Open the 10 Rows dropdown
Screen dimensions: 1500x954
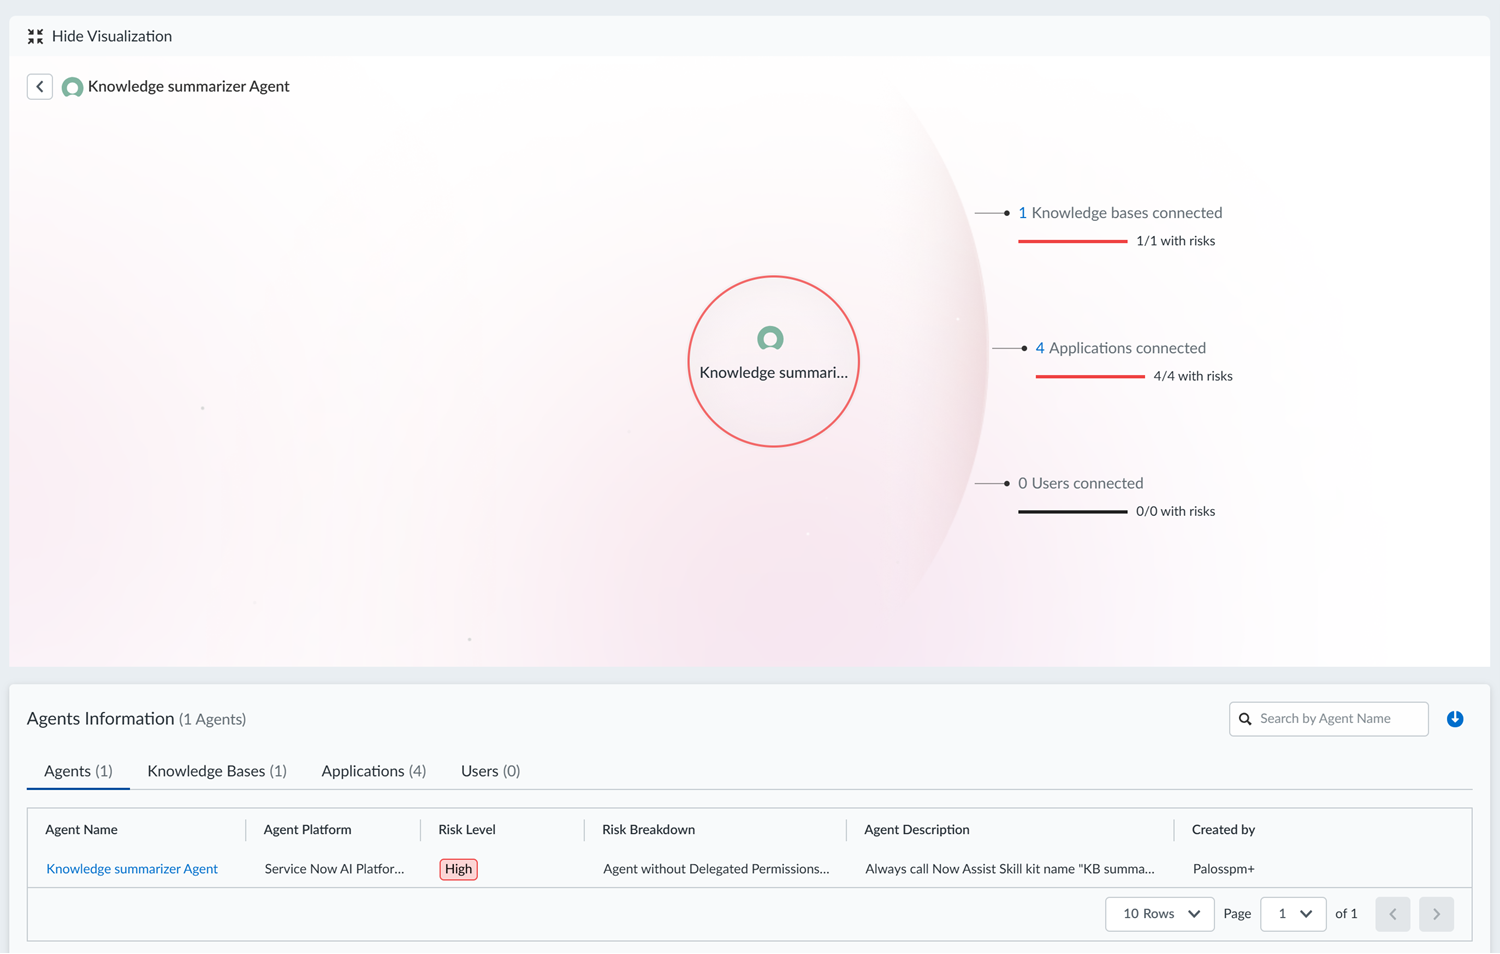pos(1159,914)
